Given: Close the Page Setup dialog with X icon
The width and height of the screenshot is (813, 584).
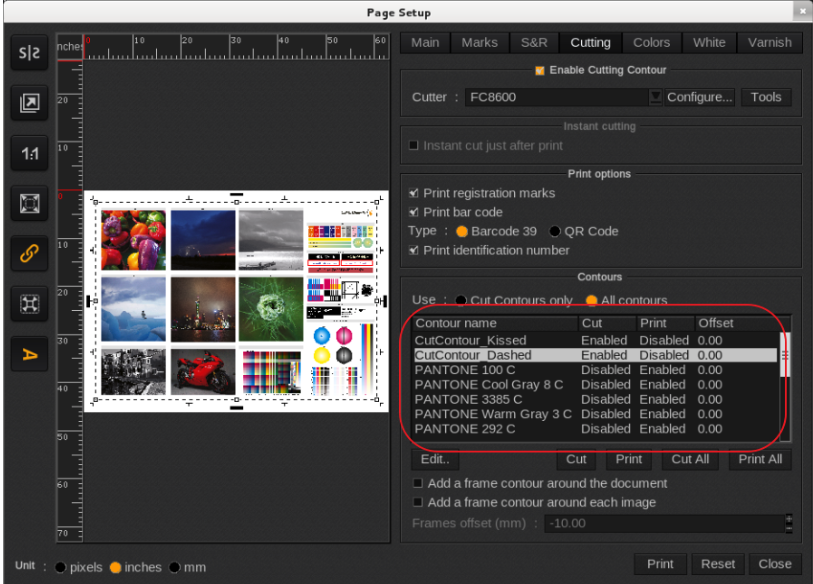Looking at the screenshot, I should click(x=801, y=11).
